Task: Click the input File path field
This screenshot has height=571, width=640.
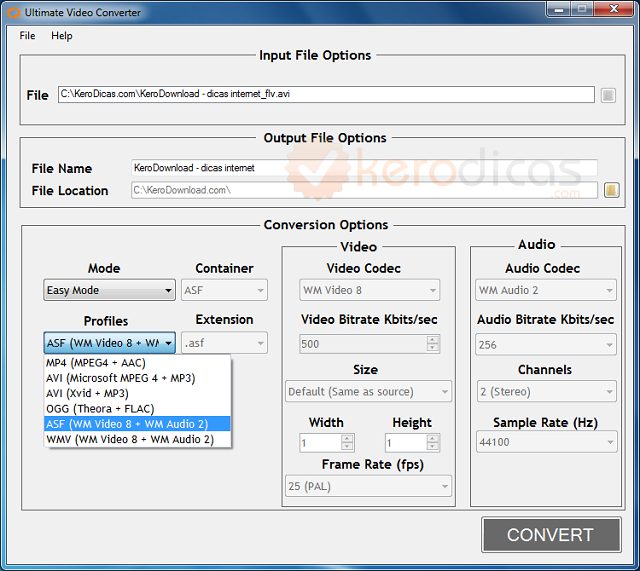Action: pos(326,94)
